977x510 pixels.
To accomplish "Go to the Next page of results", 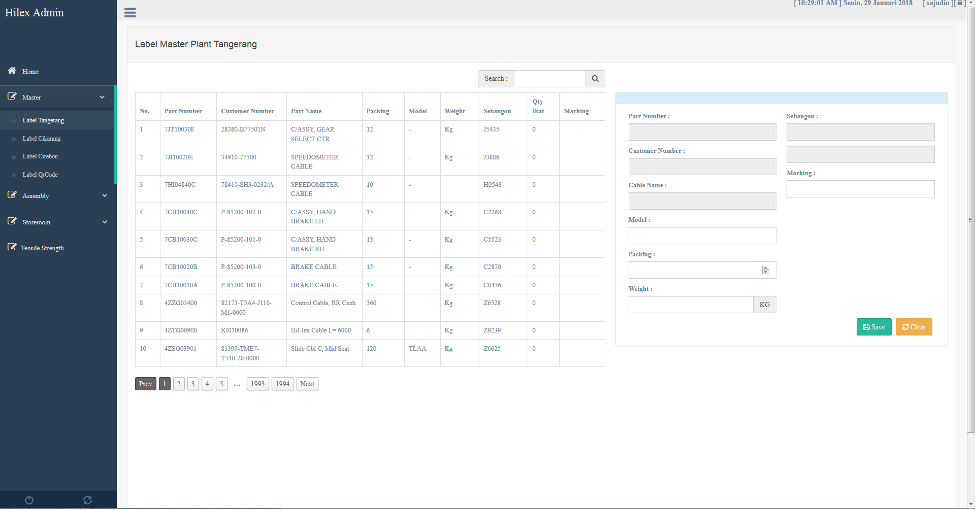I will 307,383.
